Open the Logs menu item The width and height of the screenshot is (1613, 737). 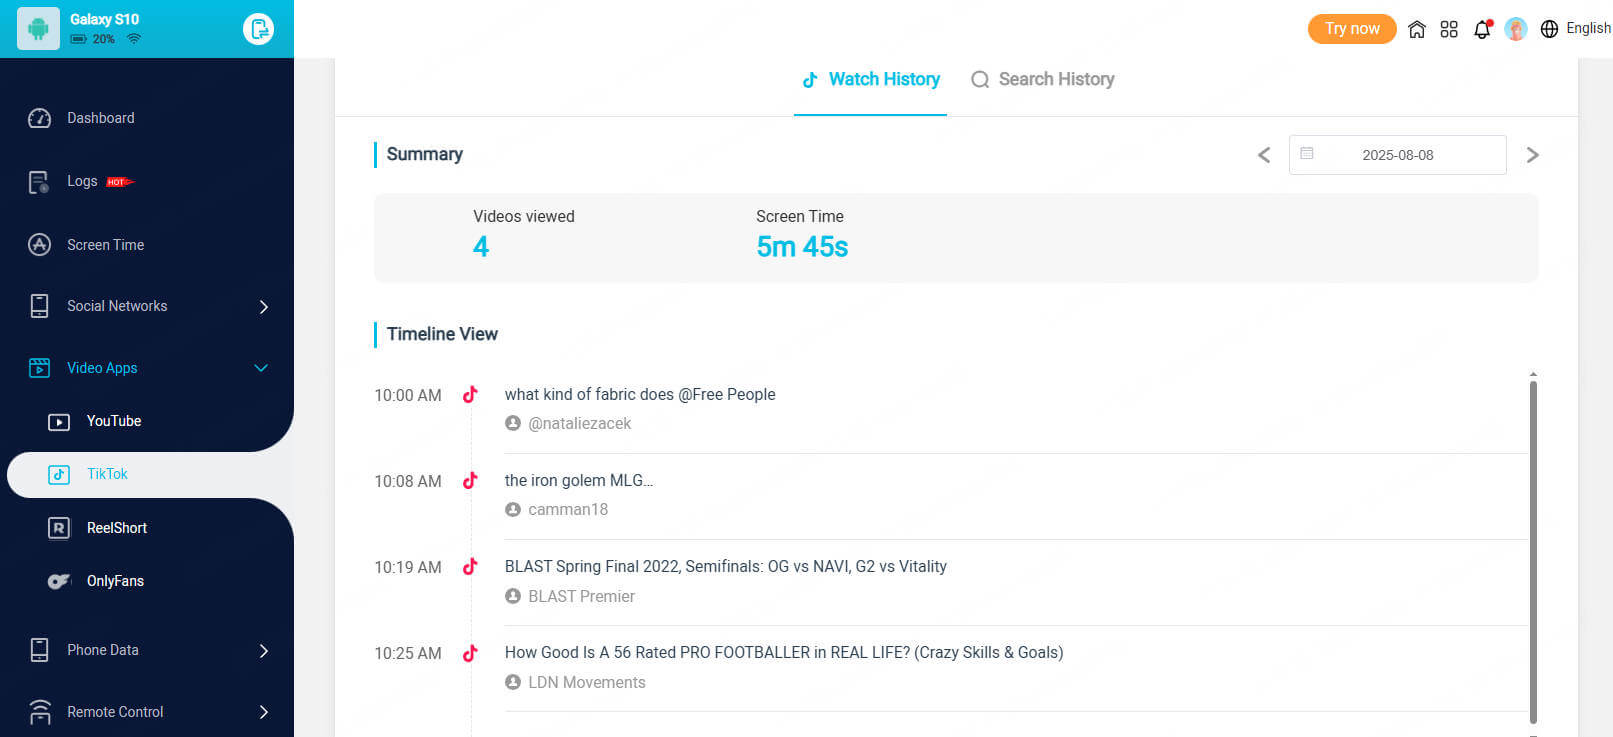coord(82,181)
